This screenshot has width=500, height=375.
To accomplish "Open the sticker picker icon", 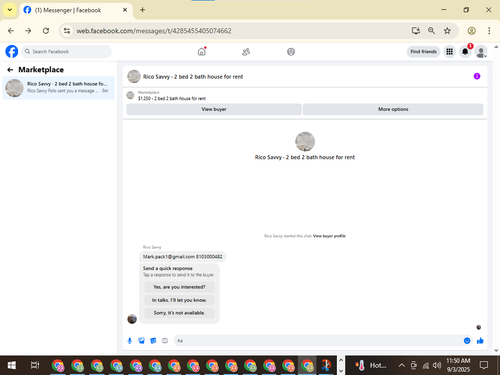I will [153, 341].
